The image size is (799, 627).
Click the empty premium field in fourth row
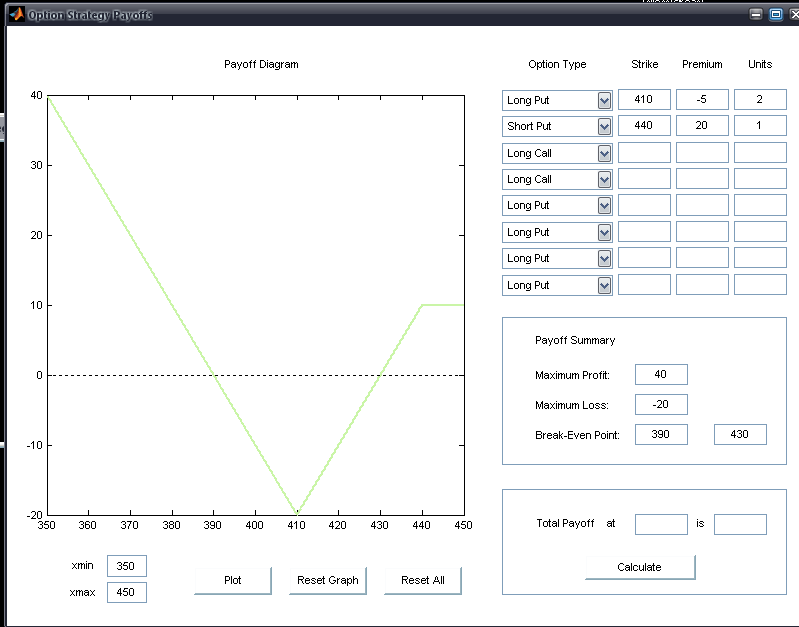[x=702, y=178]
